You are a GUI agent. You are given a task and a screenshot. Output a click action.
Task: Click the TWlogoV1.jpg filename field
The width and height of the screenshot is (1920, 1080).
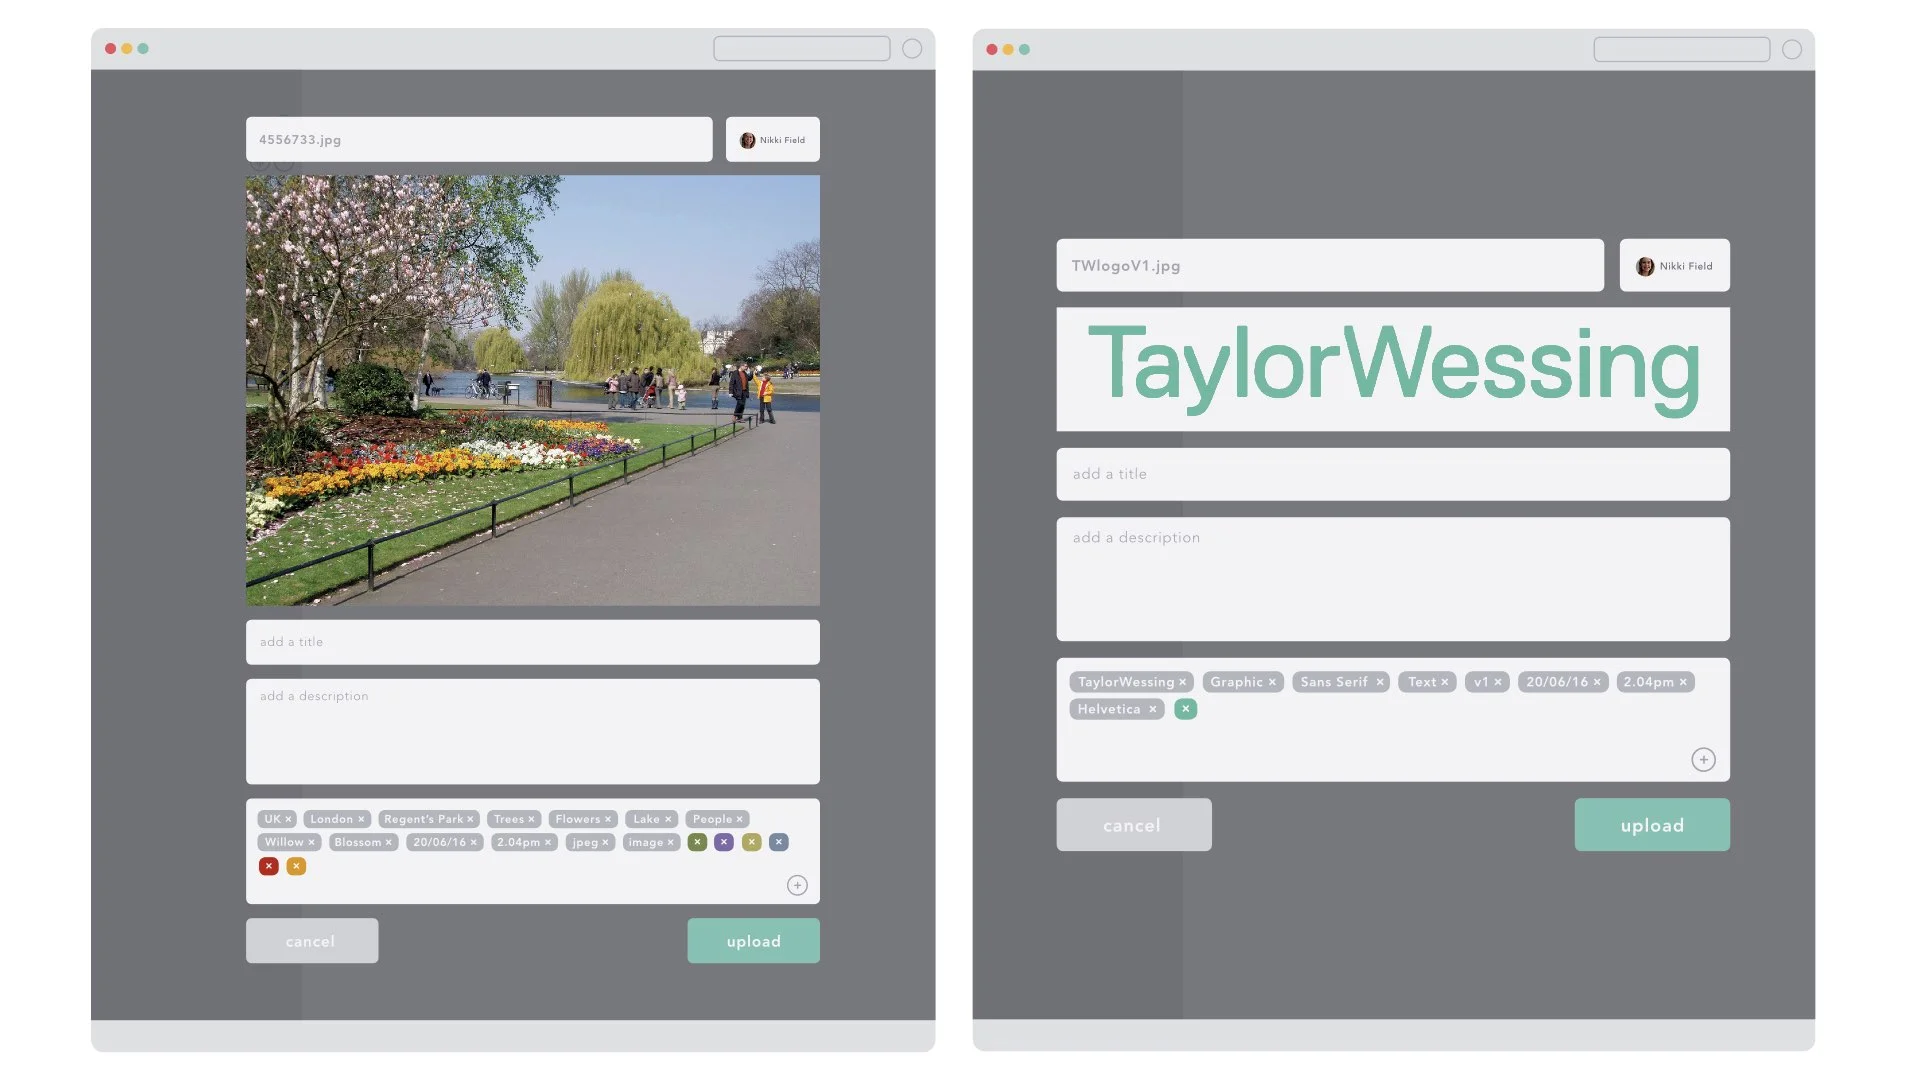tap(1330, 266)
